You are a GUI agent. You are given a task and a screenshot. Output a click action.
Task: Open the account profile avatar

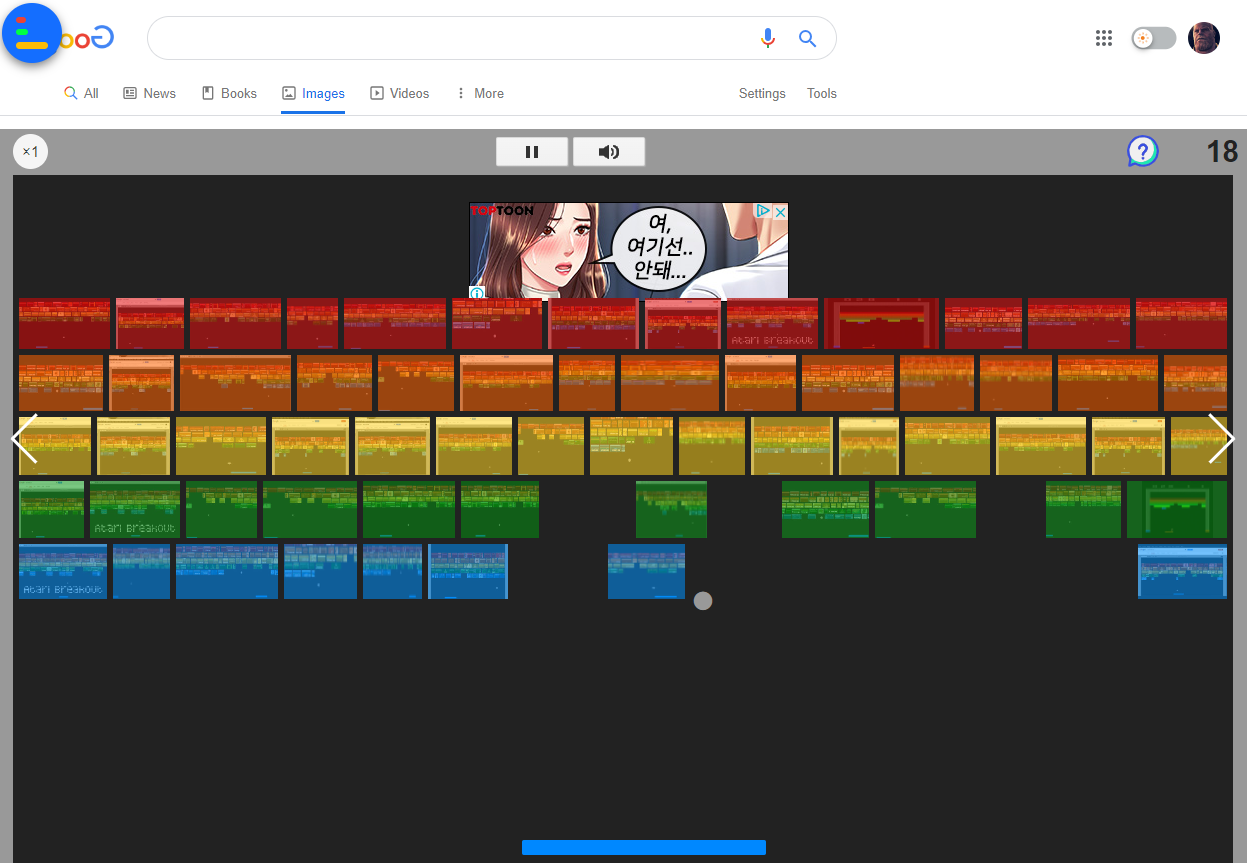(1204, 38)
